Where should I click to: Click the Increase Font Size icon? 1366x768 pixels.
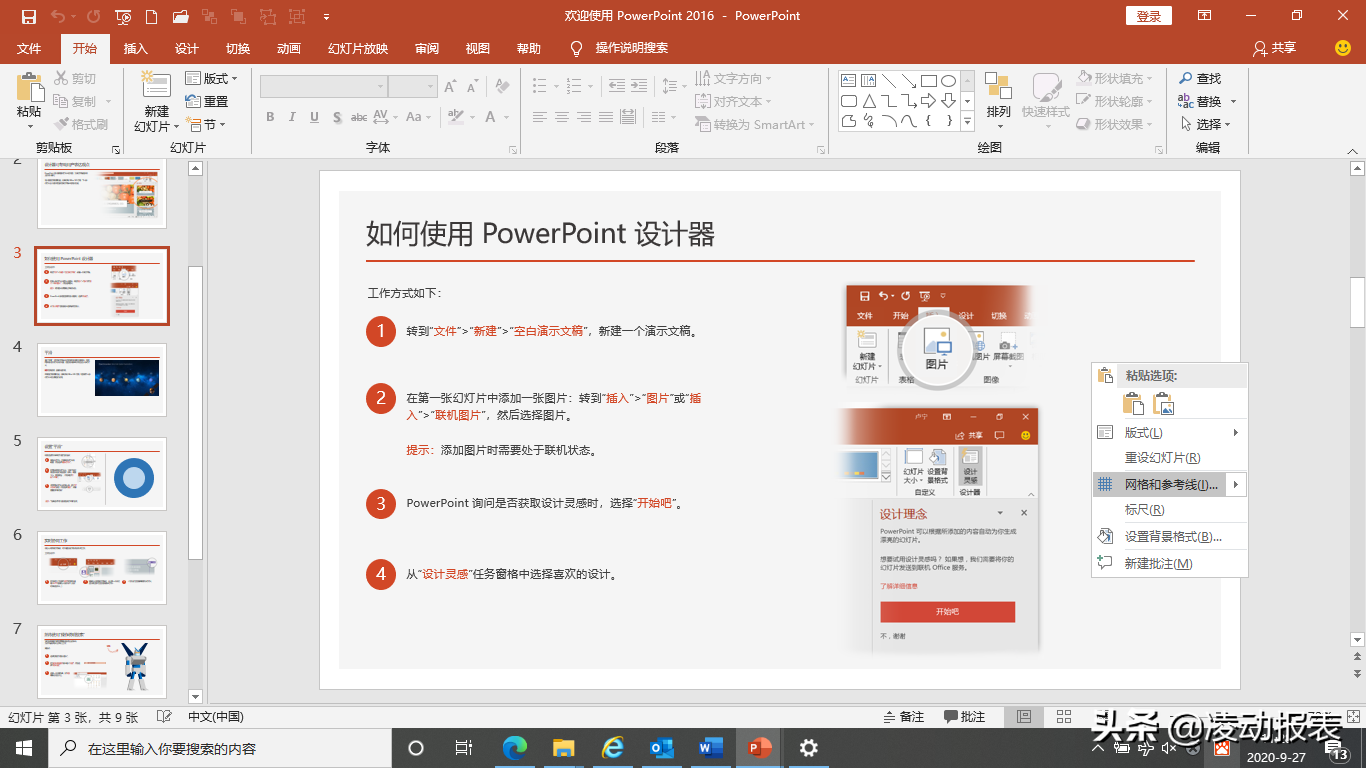tap(450, 87)
